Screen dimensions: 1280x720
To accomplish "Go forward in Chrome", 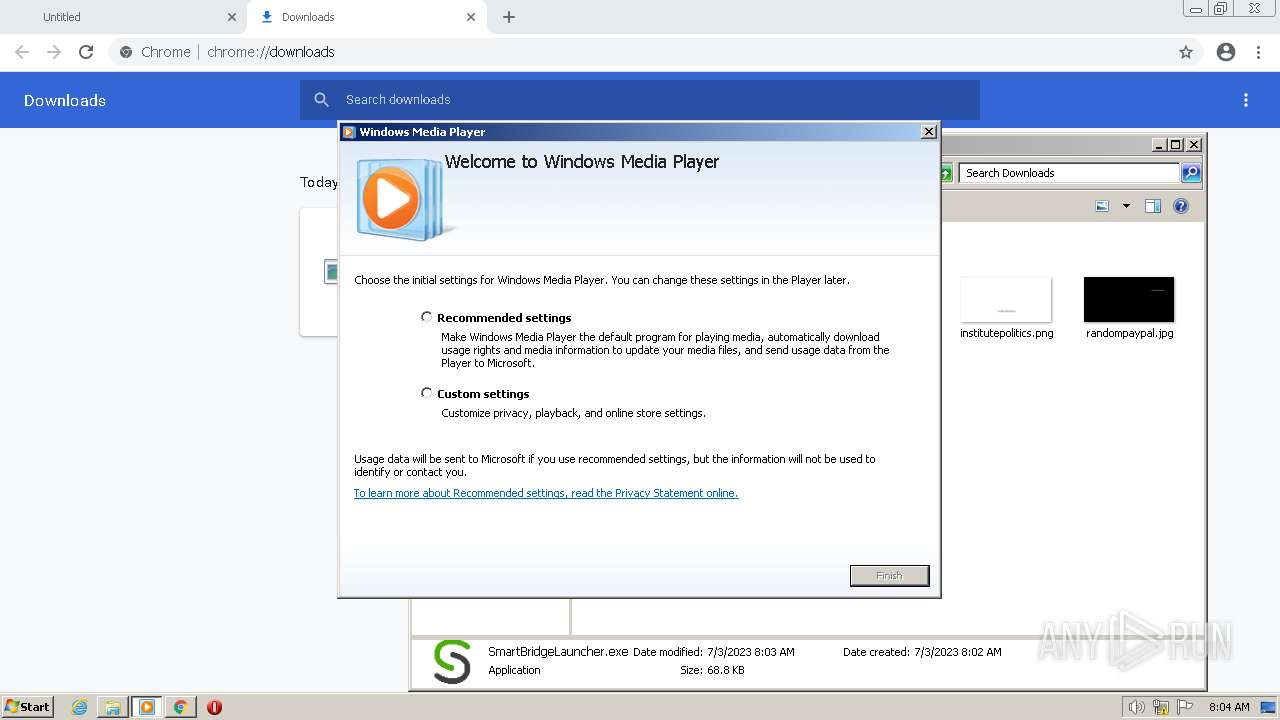I will point(54,52).
